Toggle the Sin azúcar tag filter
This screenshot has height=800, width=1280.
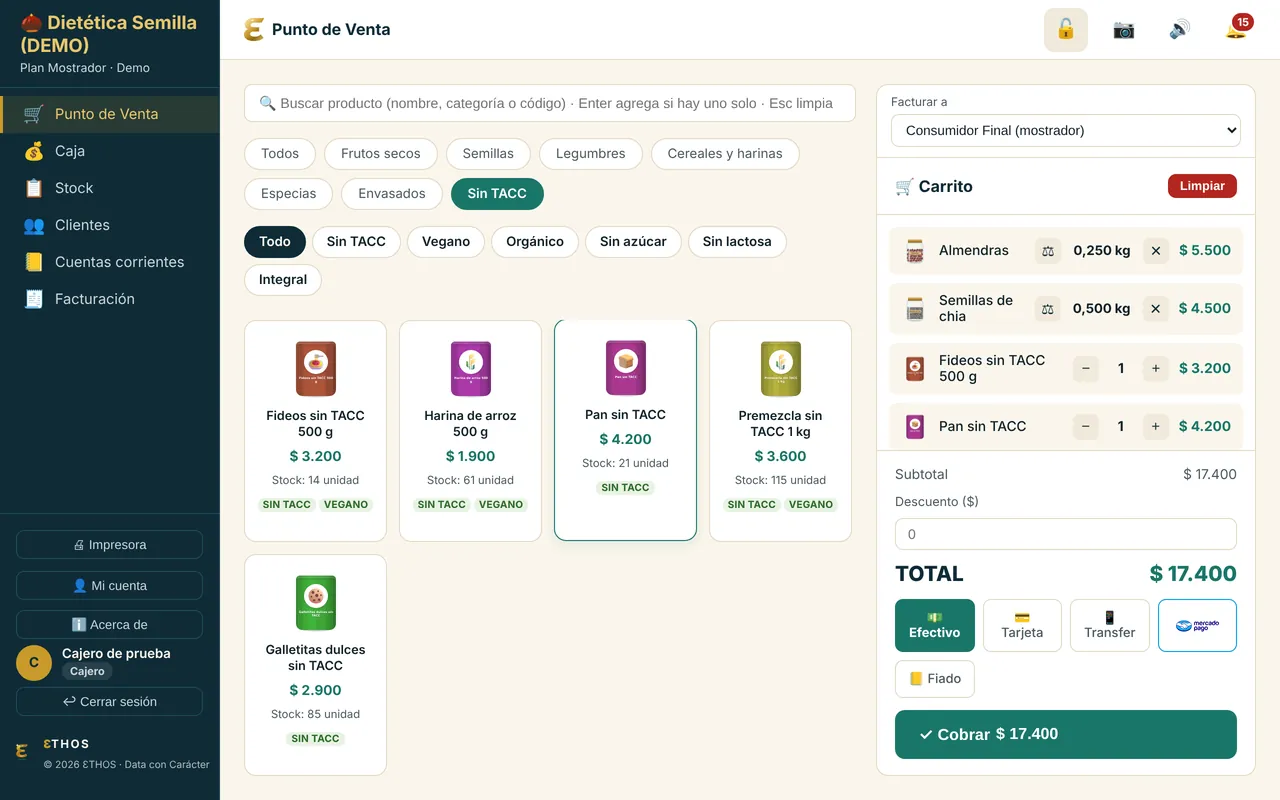pos(633,242)
